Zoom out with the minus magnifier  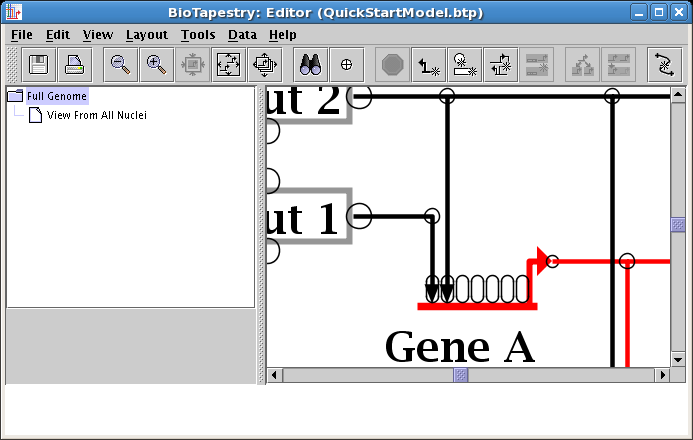(120, 64)
